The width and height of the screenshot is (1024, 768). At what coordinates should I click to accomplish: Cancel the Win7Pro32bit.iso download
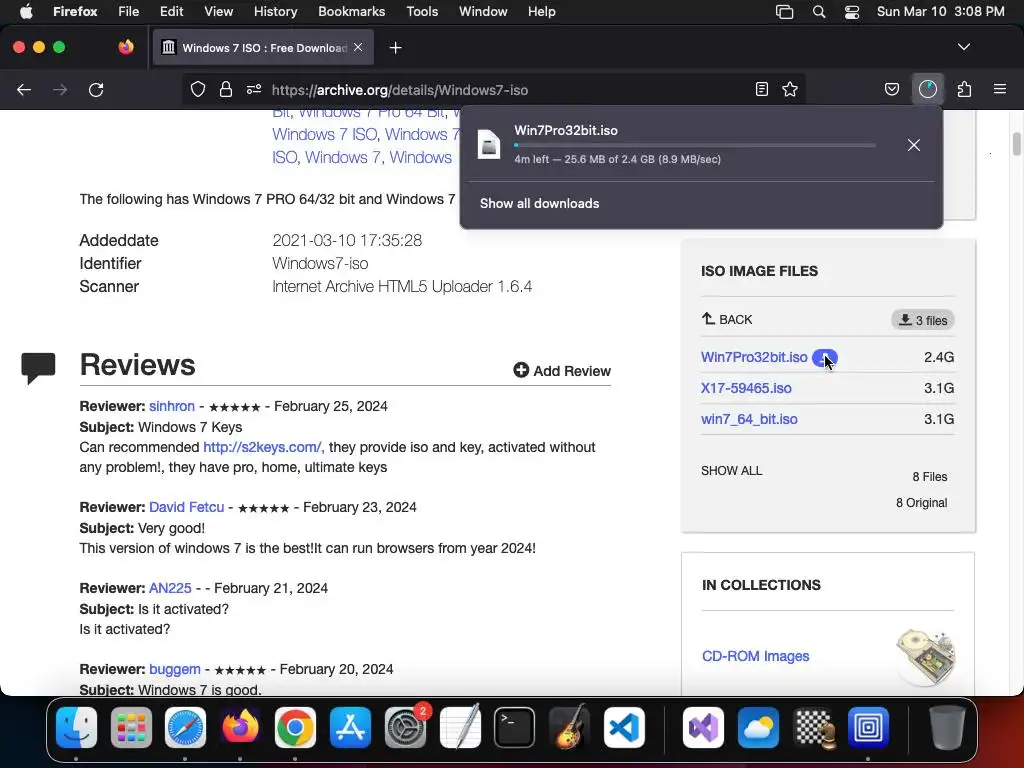[x=914, y=145]
